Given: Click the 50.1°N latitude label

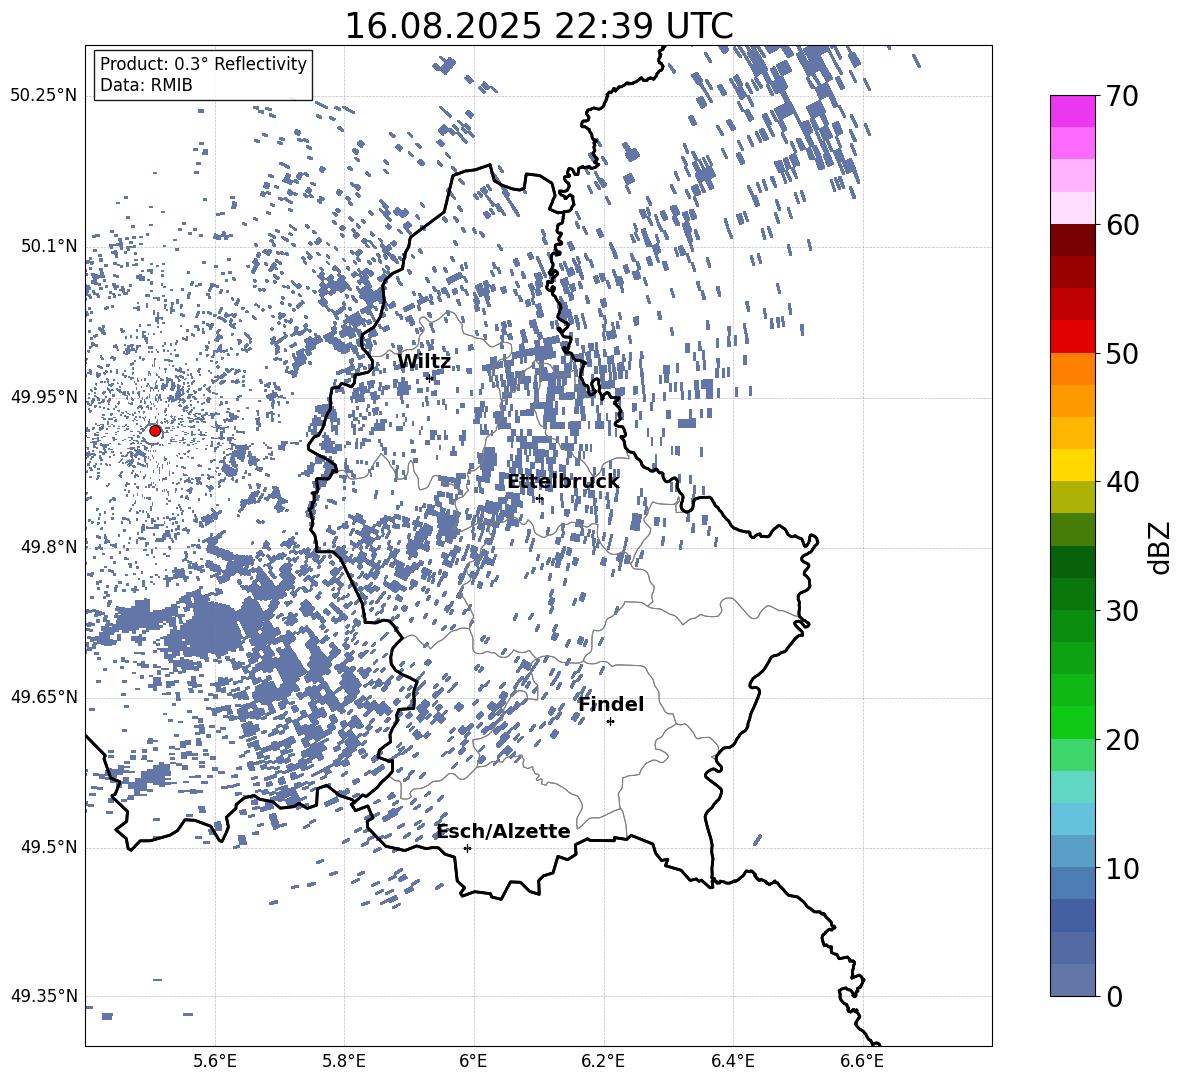Looking at the screenshot, I should coord(49,247).
